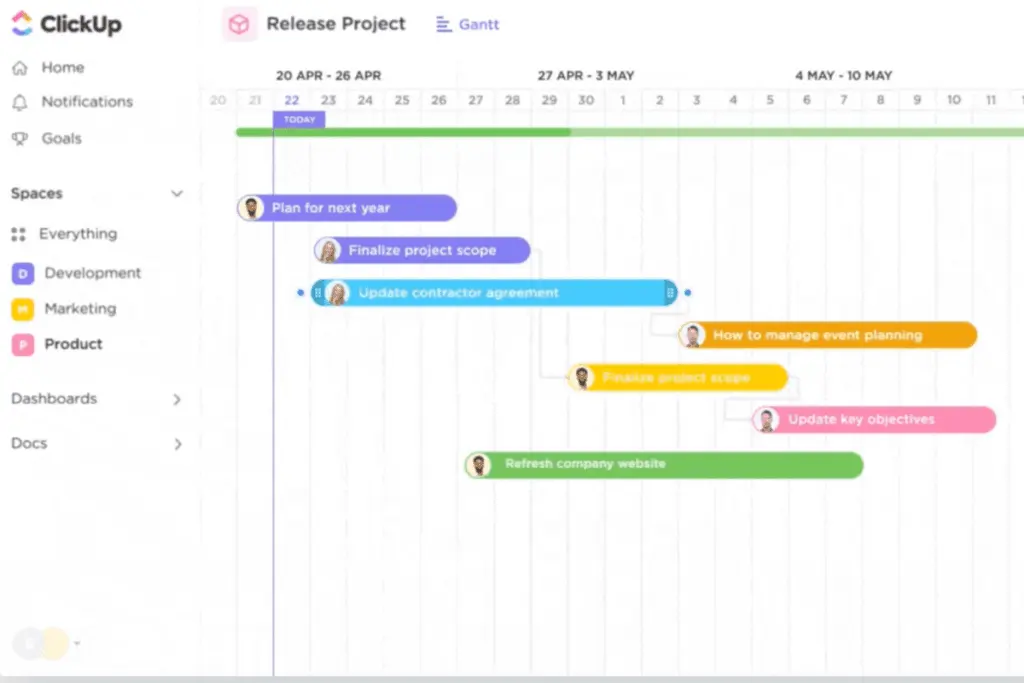
Task: Grab right resize handle of Update contractor agreement
Action: coord(670,293)
